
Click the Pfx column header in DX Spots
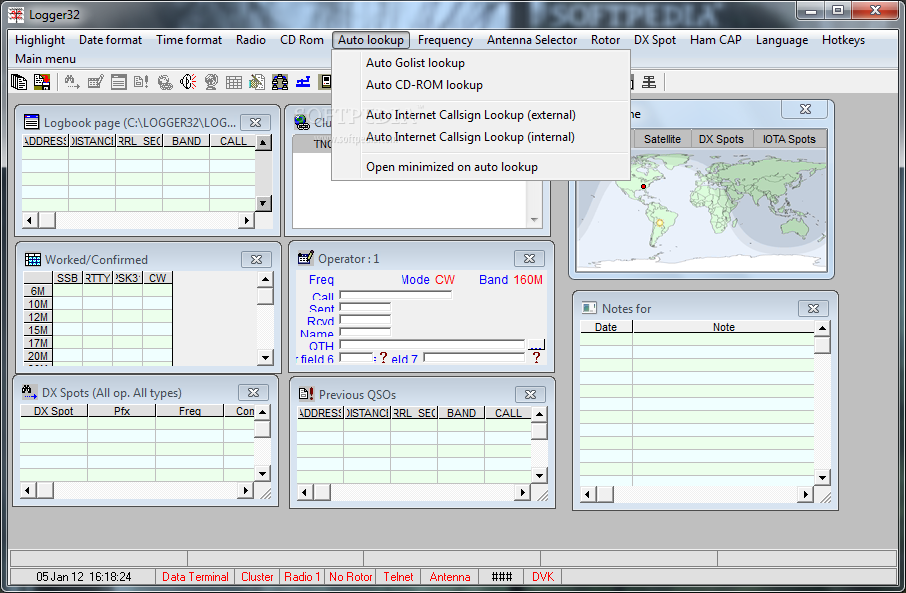pos(122,411)
